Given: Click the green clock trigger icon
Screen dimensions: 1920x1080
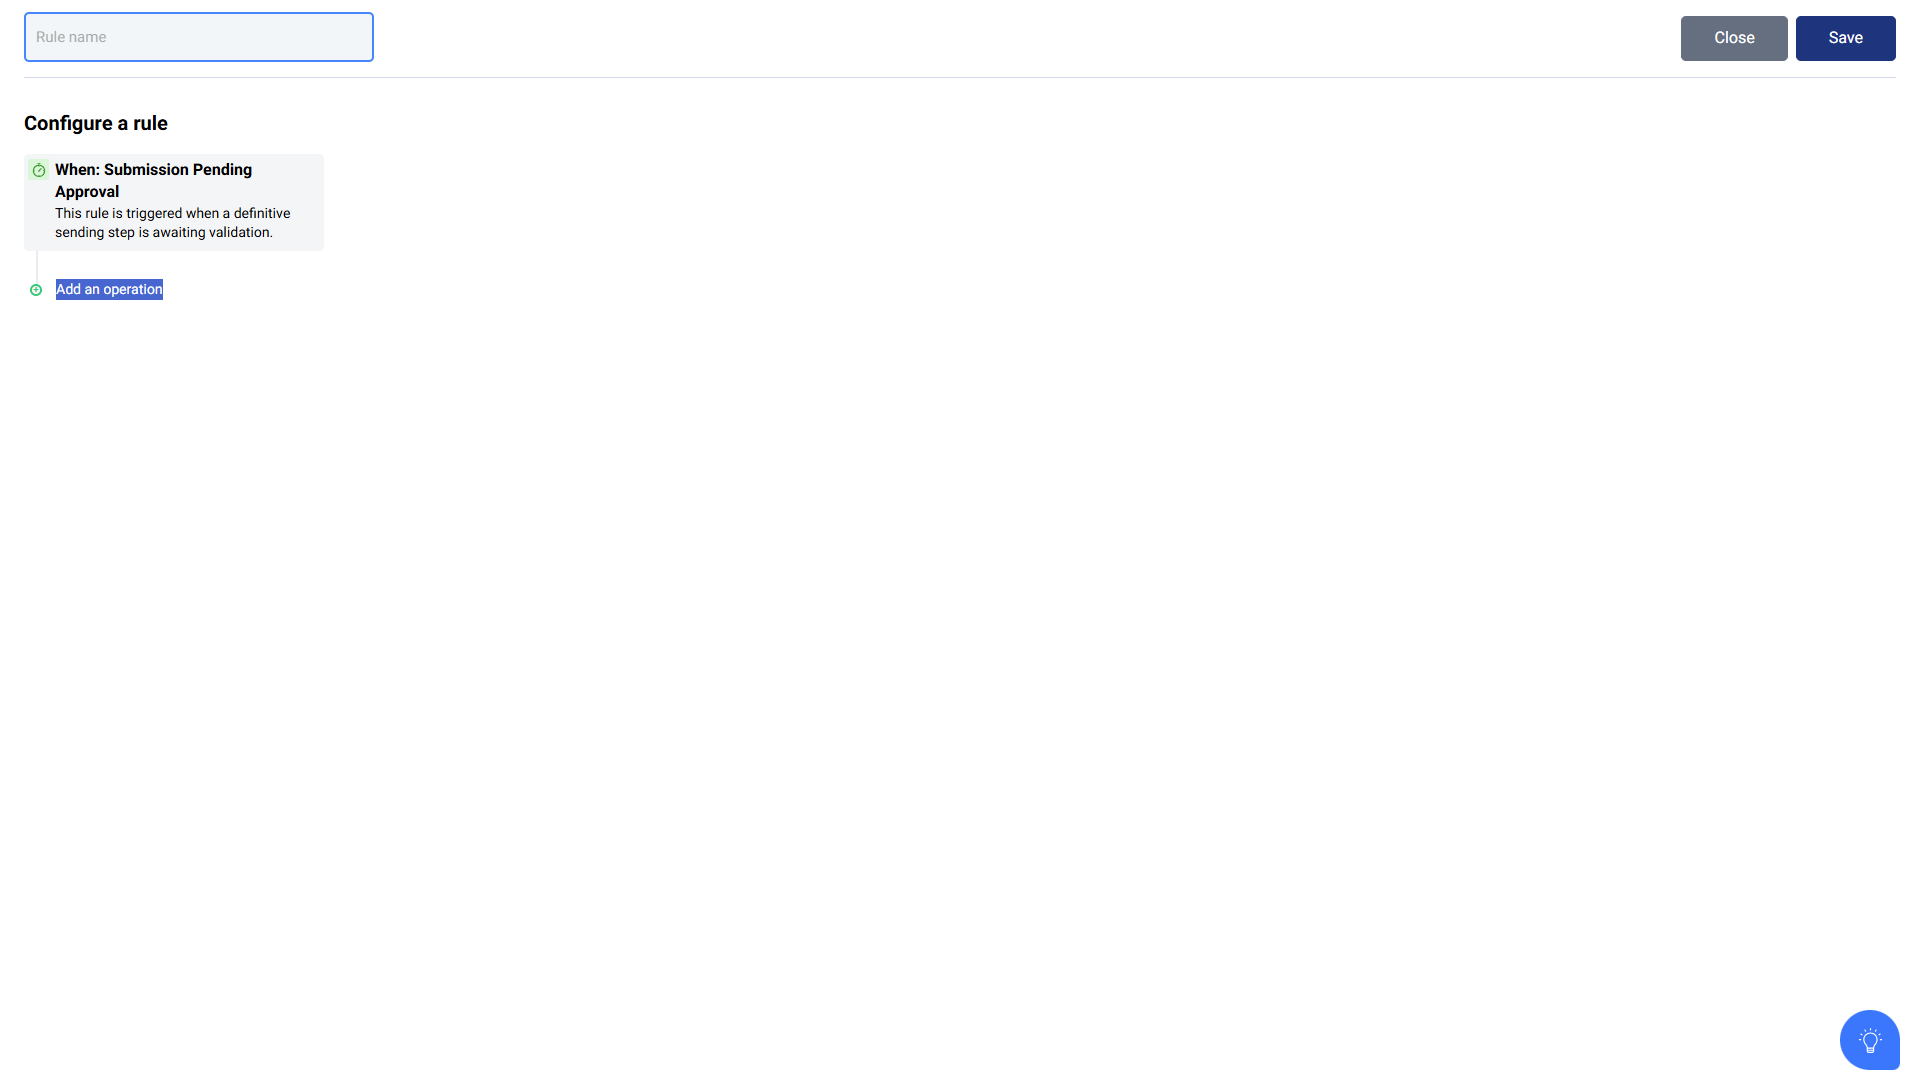Looking at the screenshot, I should [x=39, y=170].
